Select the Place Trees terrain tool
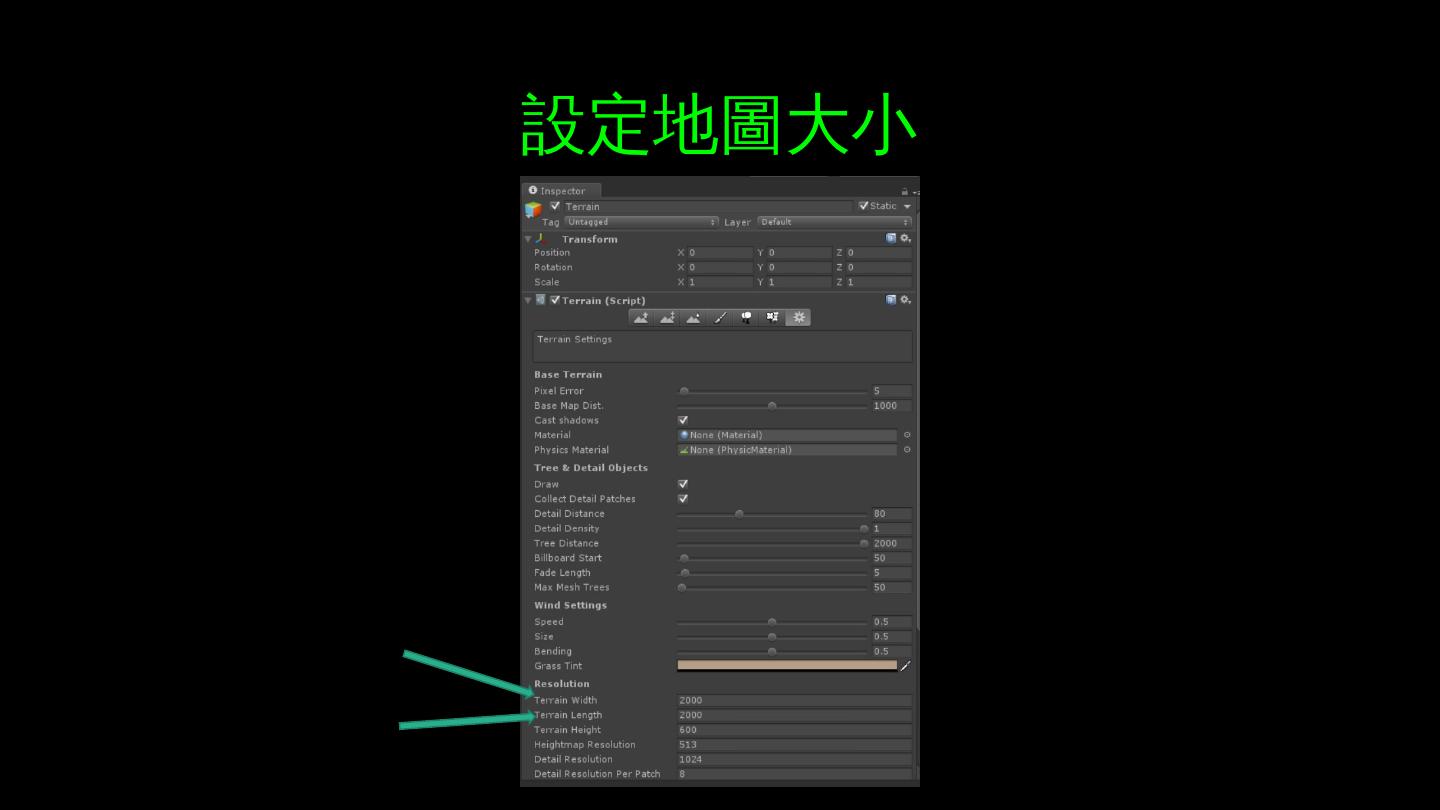Viewport: 1440px width, 810px height. coord(746,318)
